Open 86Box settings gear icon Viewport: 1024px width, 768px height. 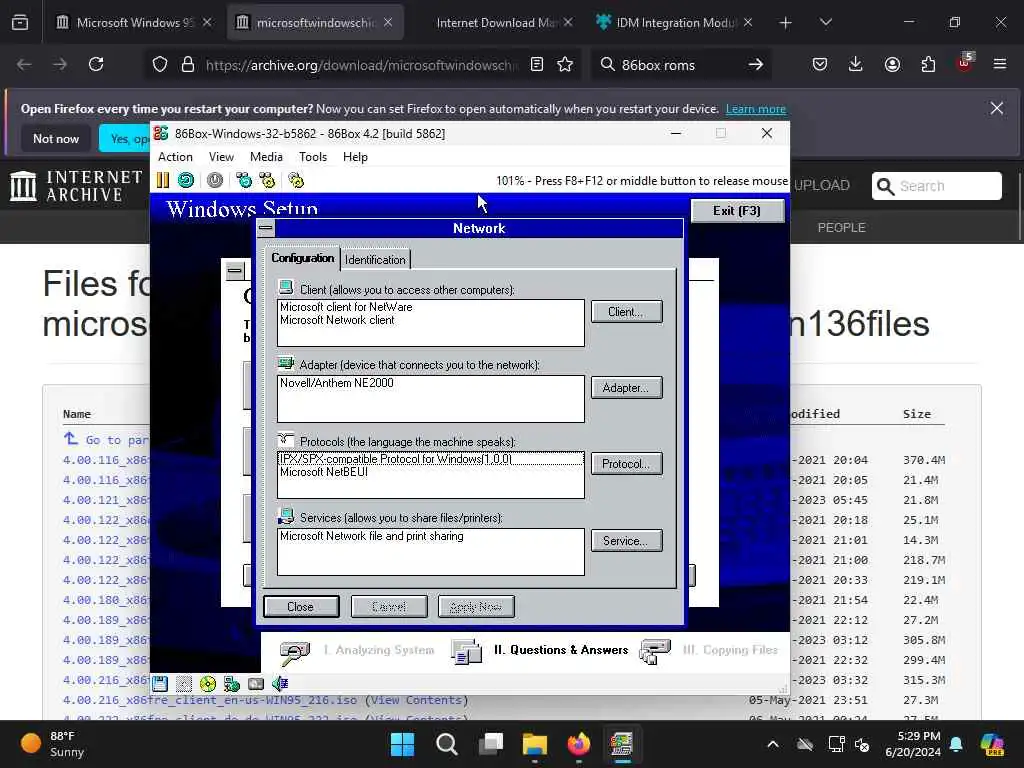tap(296, 180)
